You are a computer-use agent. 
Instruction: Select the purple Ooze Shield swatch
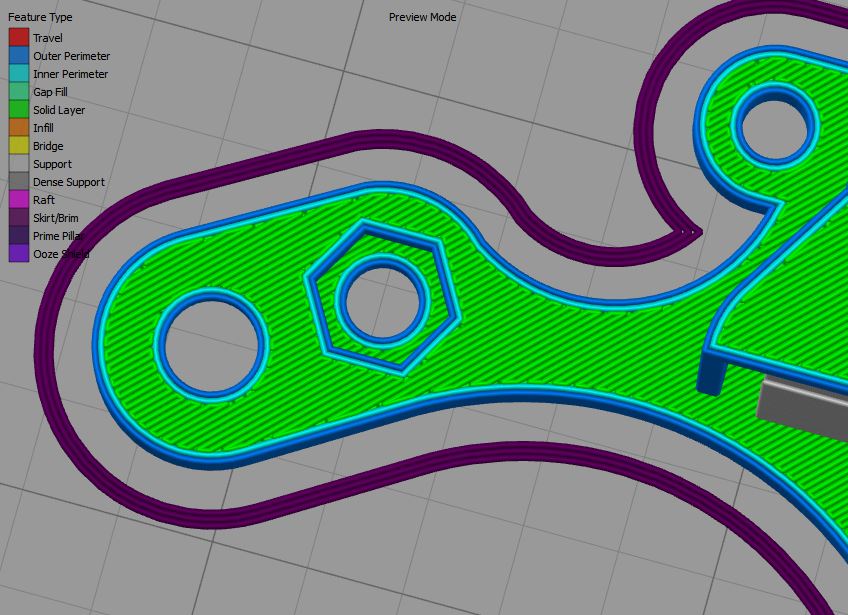tap(19, 254)
